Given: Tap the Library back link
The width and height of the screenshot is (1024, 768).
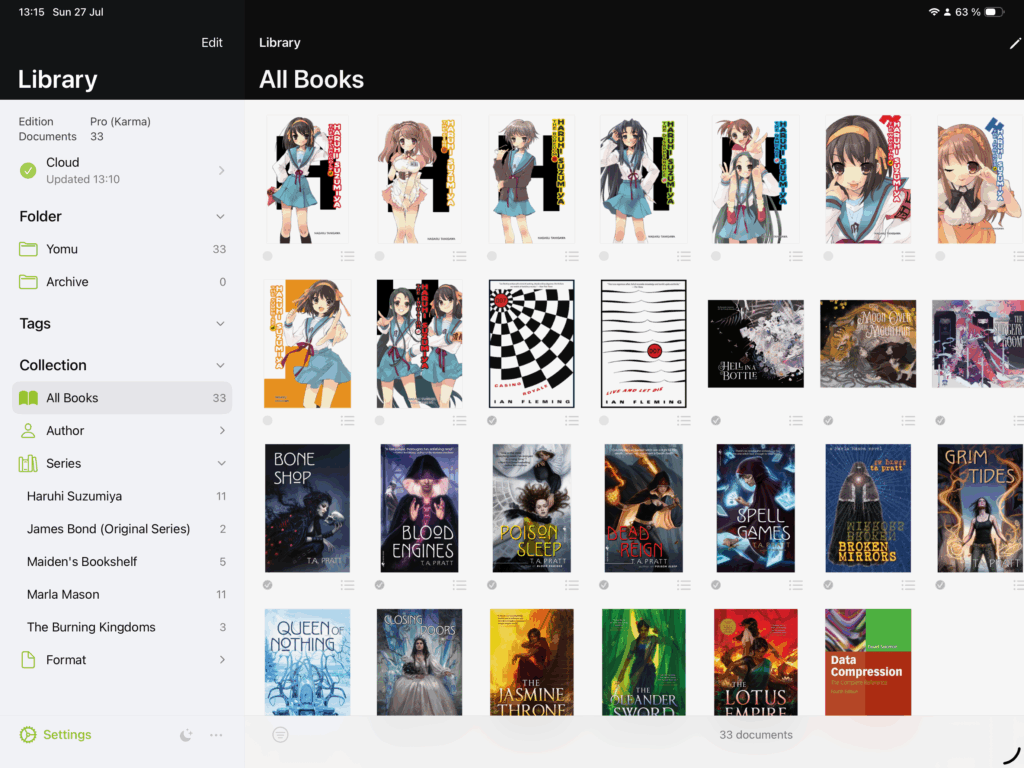Looking at the screenshot, I should pos(280,42).
